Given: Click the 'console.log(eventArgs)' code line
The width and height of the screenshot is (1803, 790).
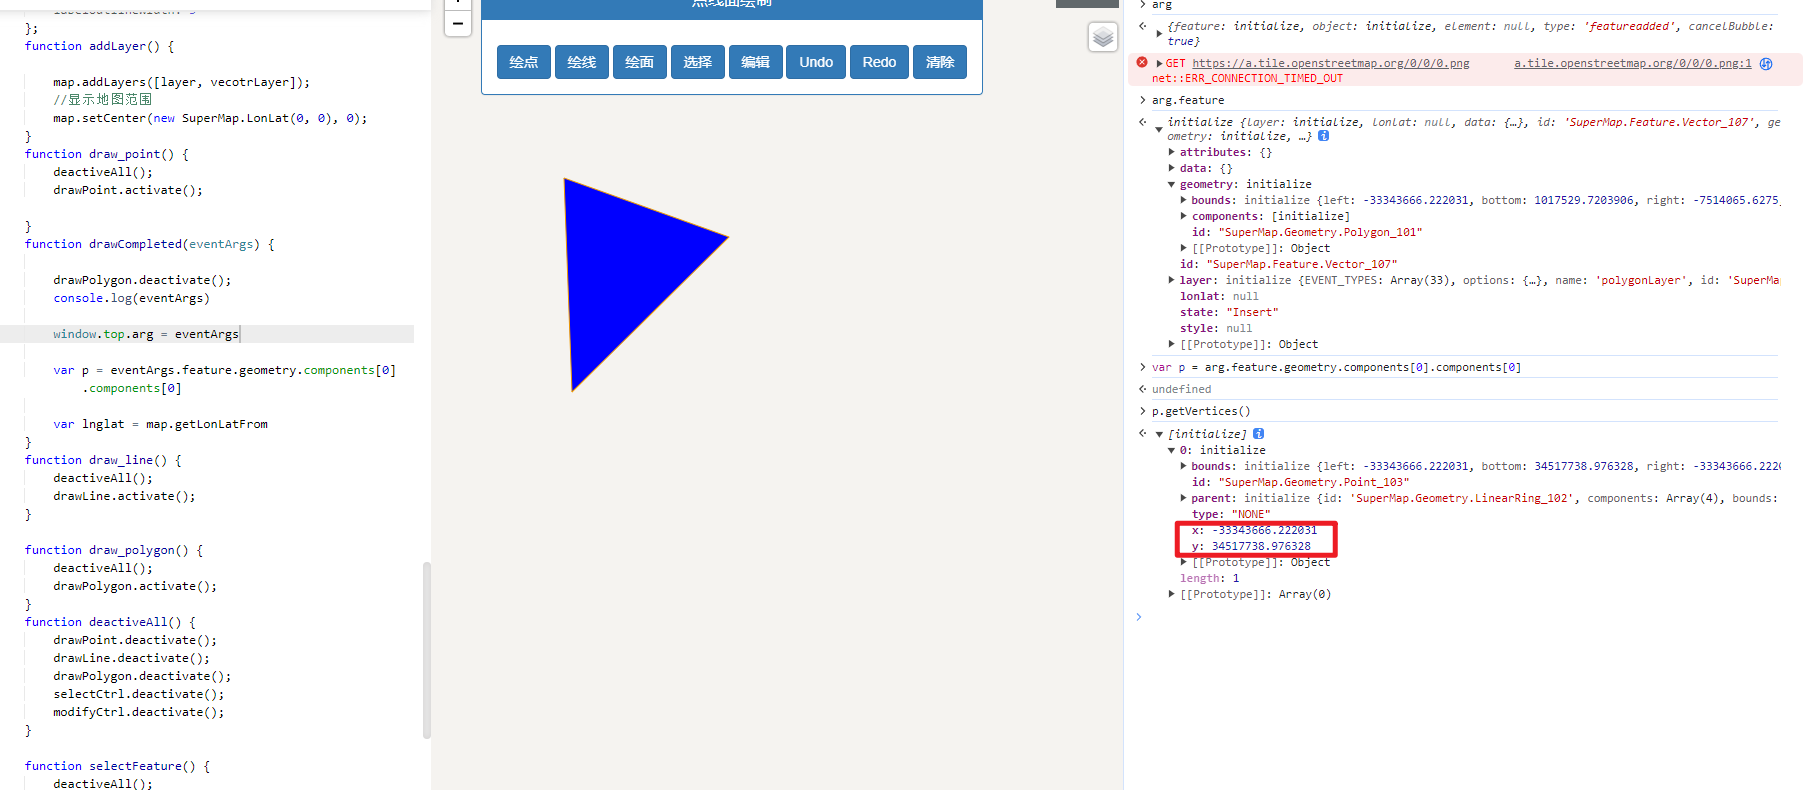Looking at the screenshot, I should coord(131,298).
